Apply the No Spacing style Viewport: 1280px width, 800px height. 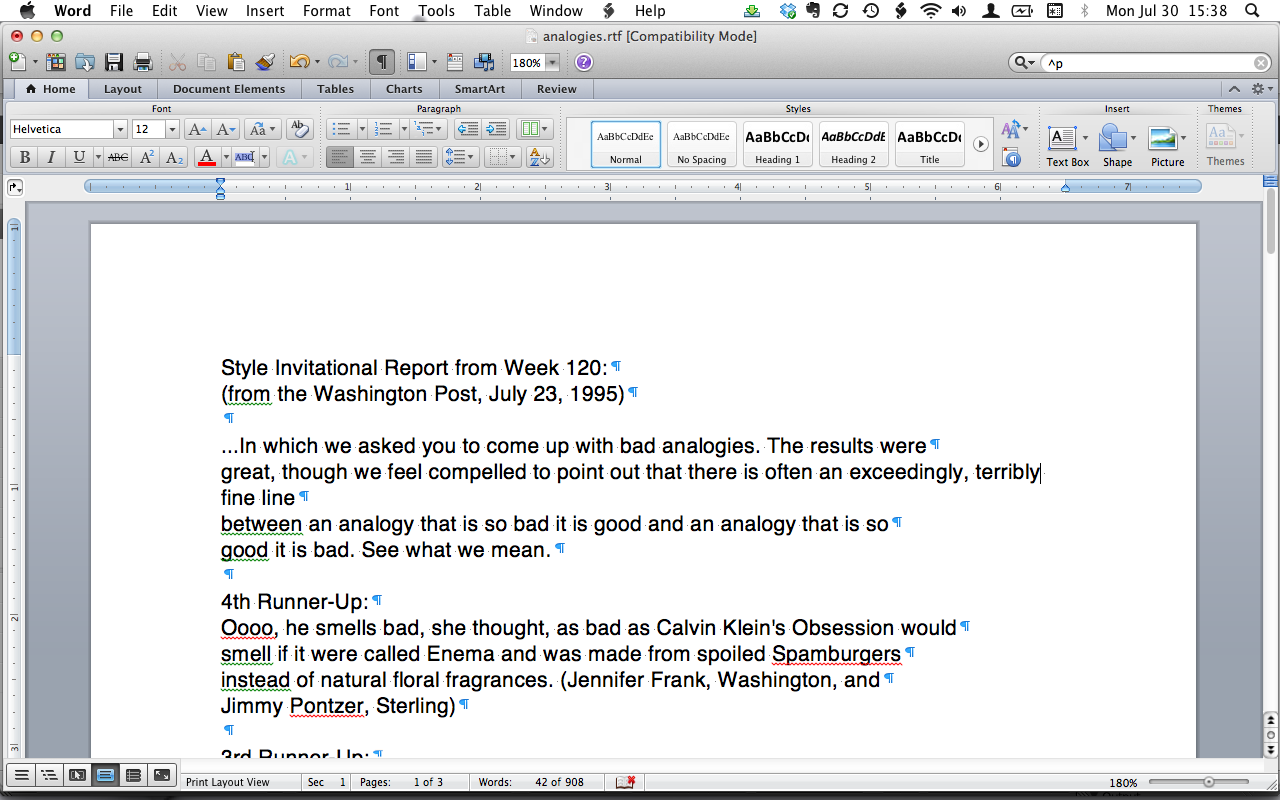tap(701, 144)
